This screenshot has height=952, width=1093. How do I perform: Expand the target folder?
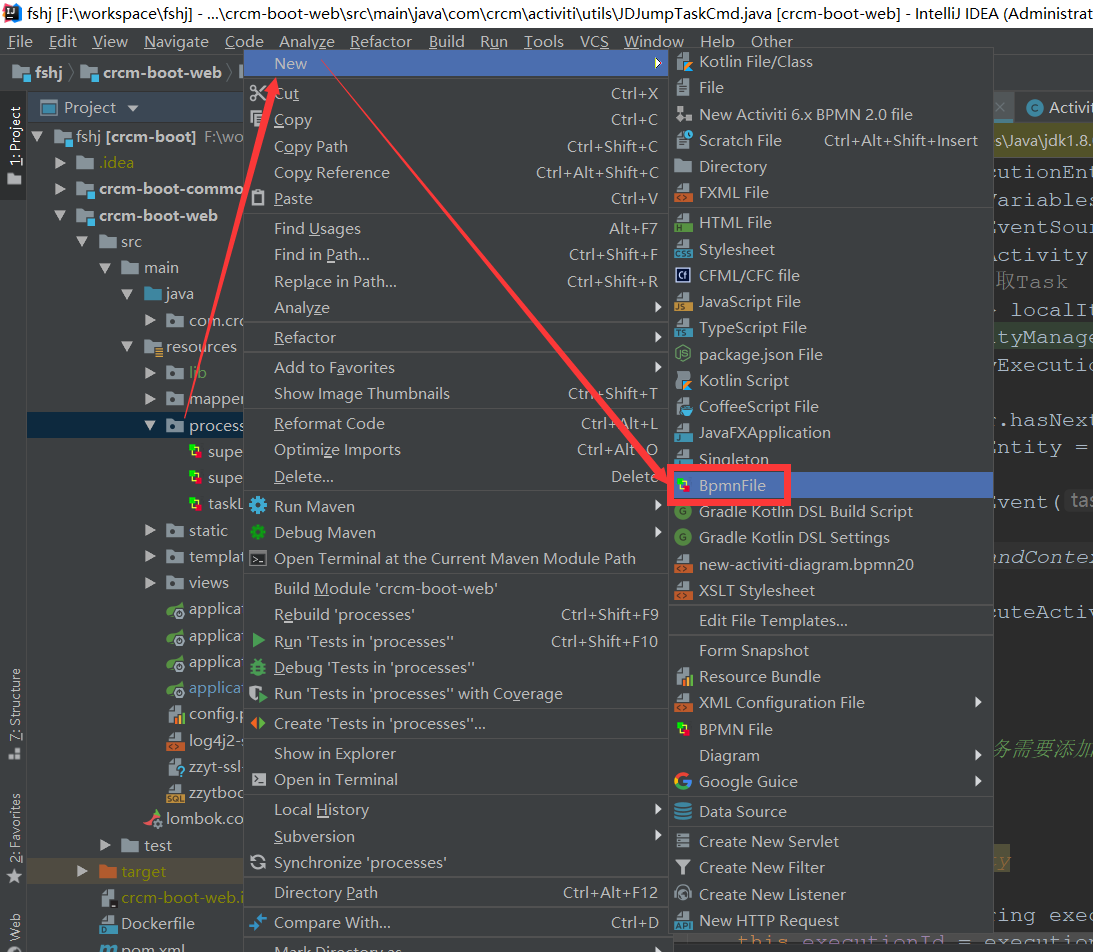tap(82, 871)
